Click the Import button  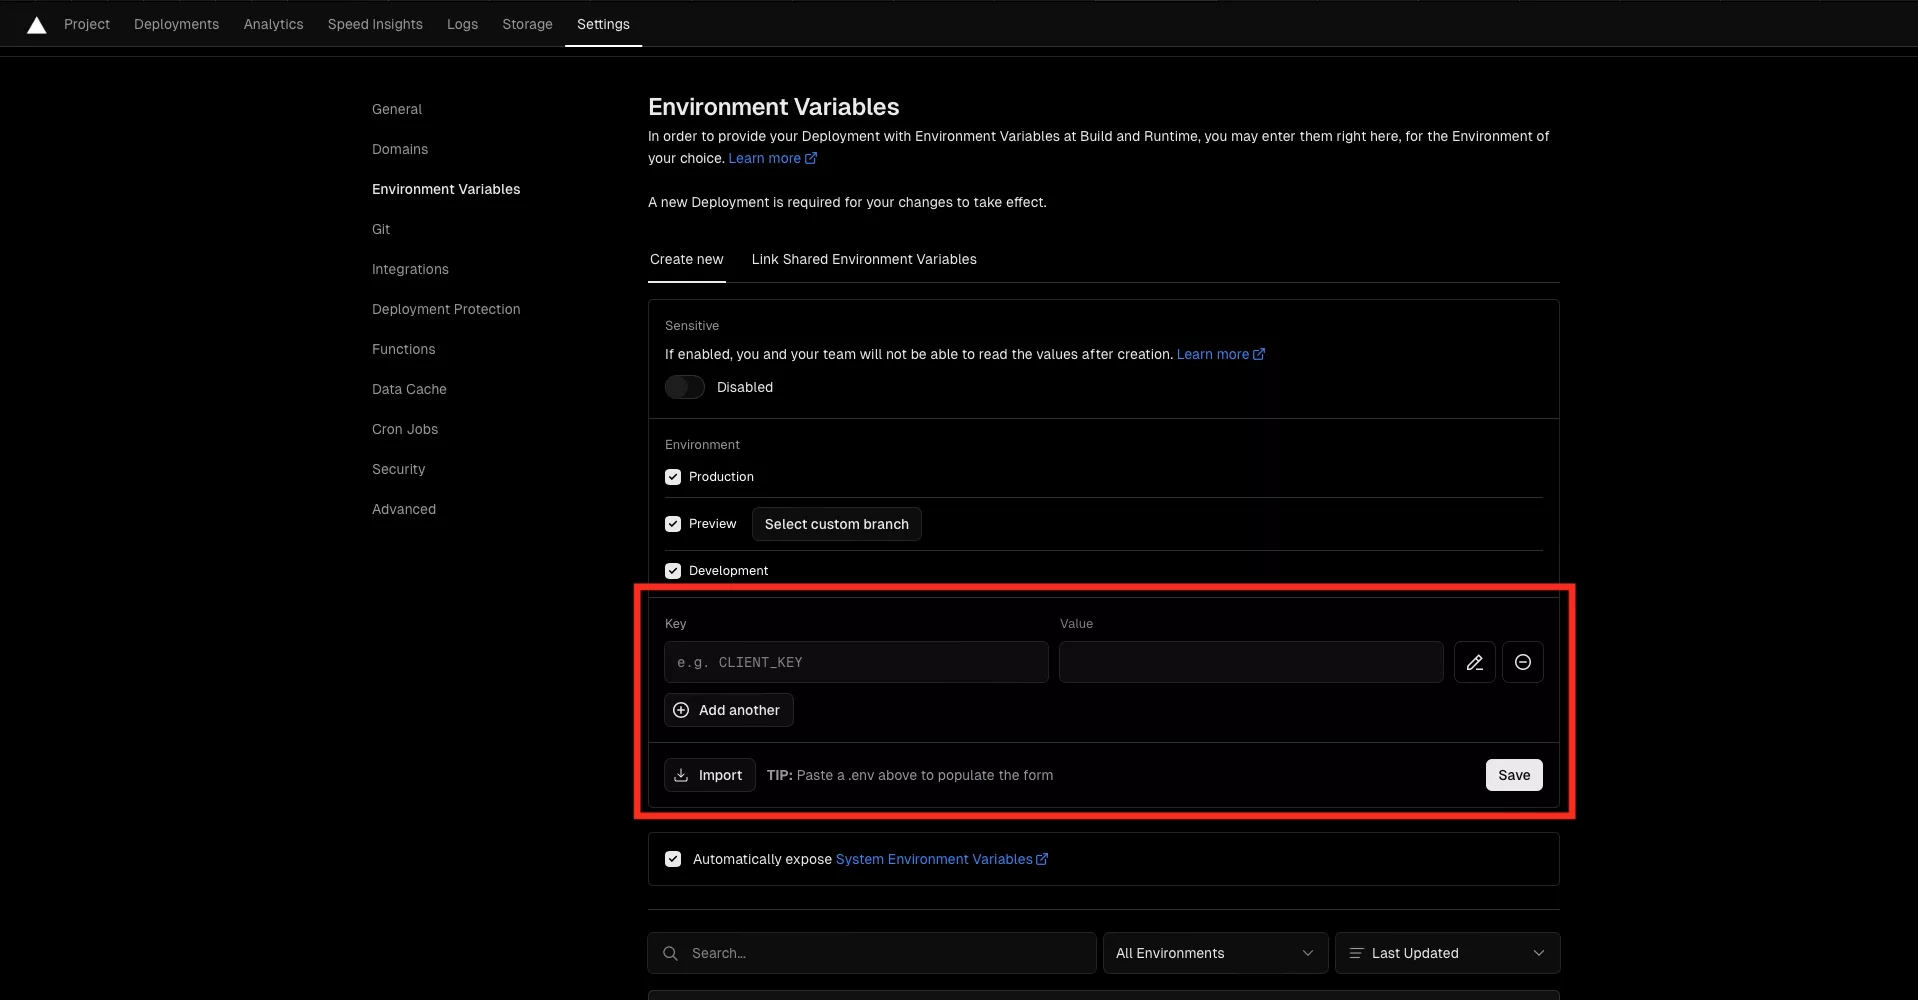709,775
